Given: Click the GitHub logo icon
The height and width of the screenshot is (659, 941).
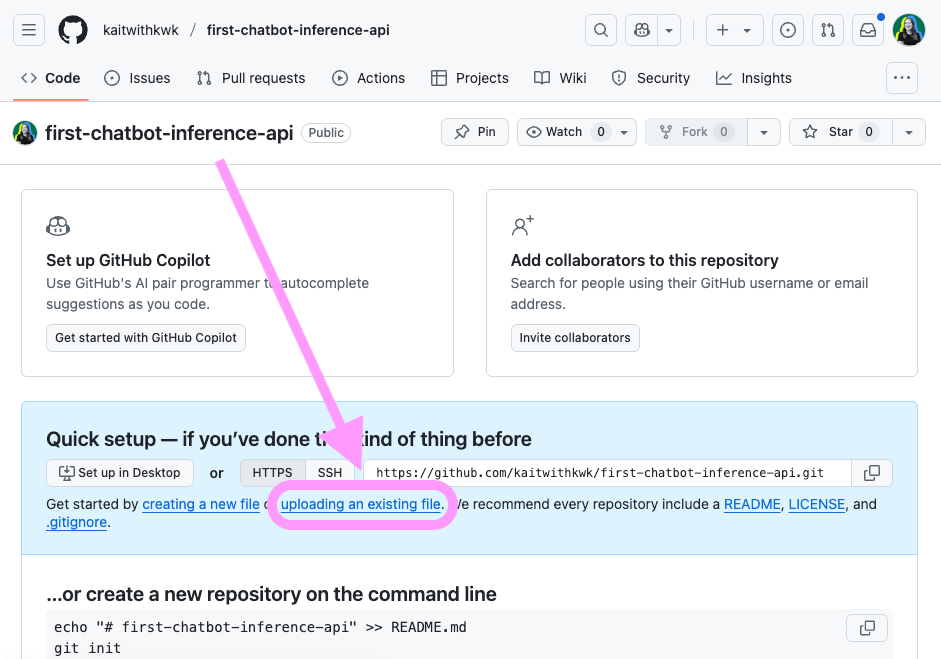Looking at the screenshot, I should pos(73,30).
